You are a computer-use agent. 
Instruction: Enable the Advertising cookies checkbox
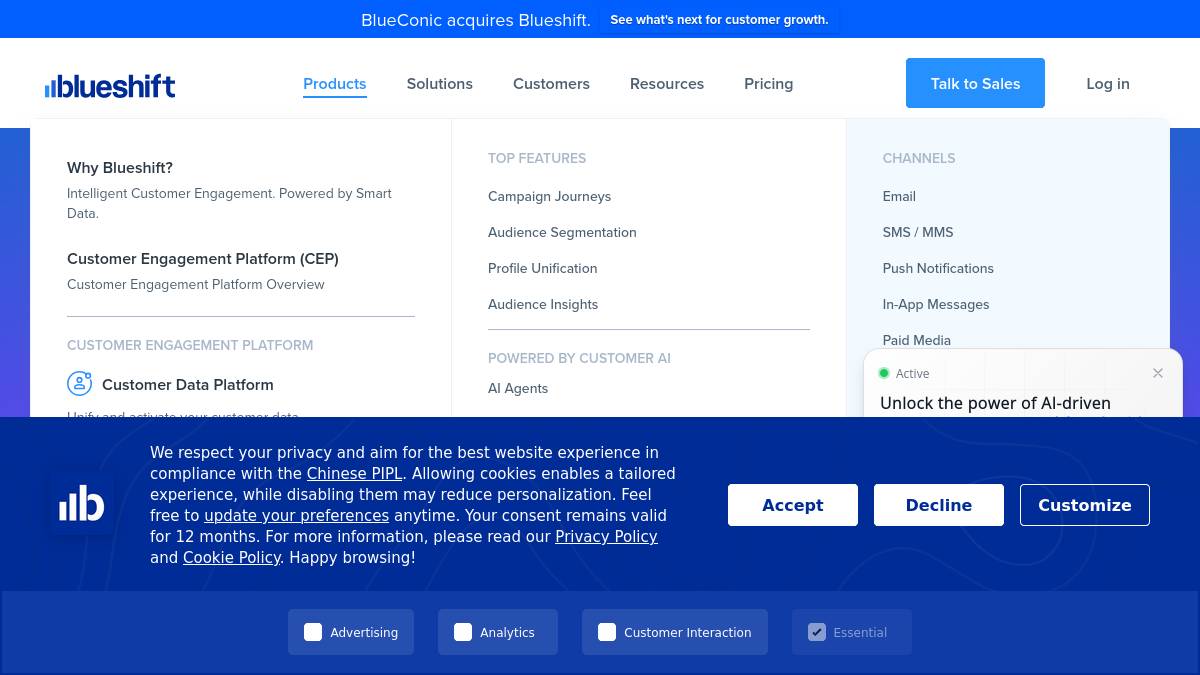(x=313, y=632)
